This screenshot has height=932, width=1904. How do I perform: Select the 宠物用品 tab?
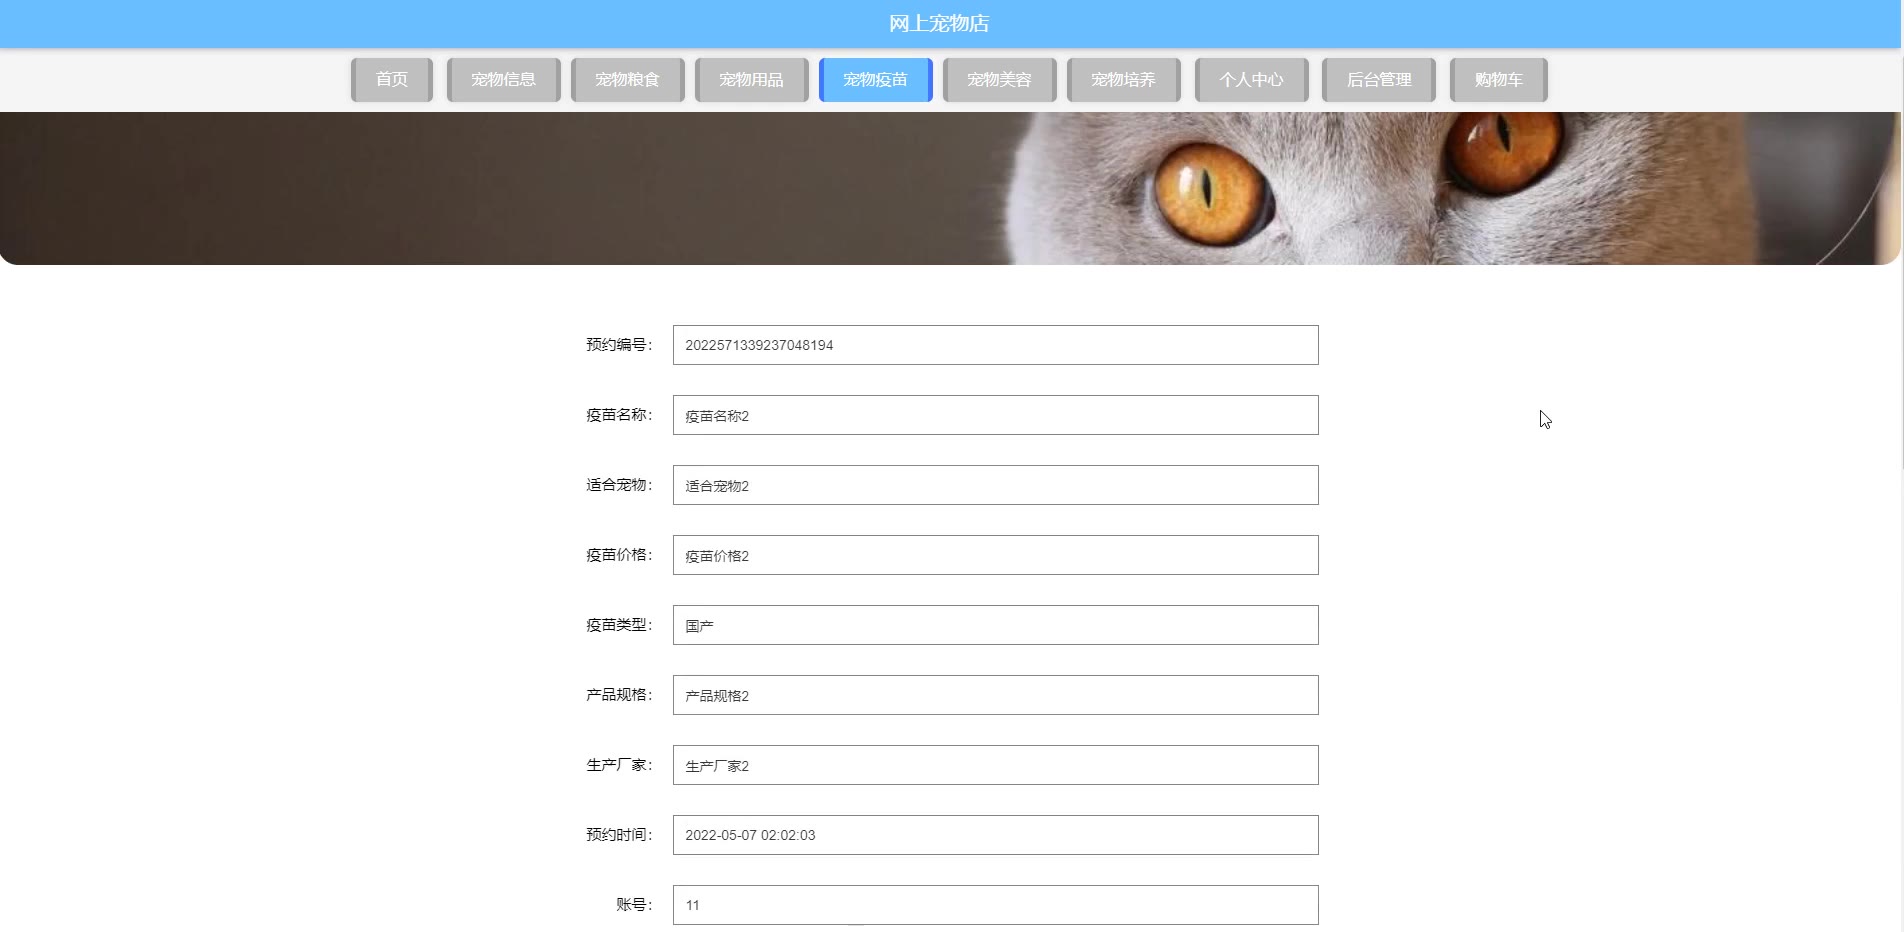(x=751, y=80)
